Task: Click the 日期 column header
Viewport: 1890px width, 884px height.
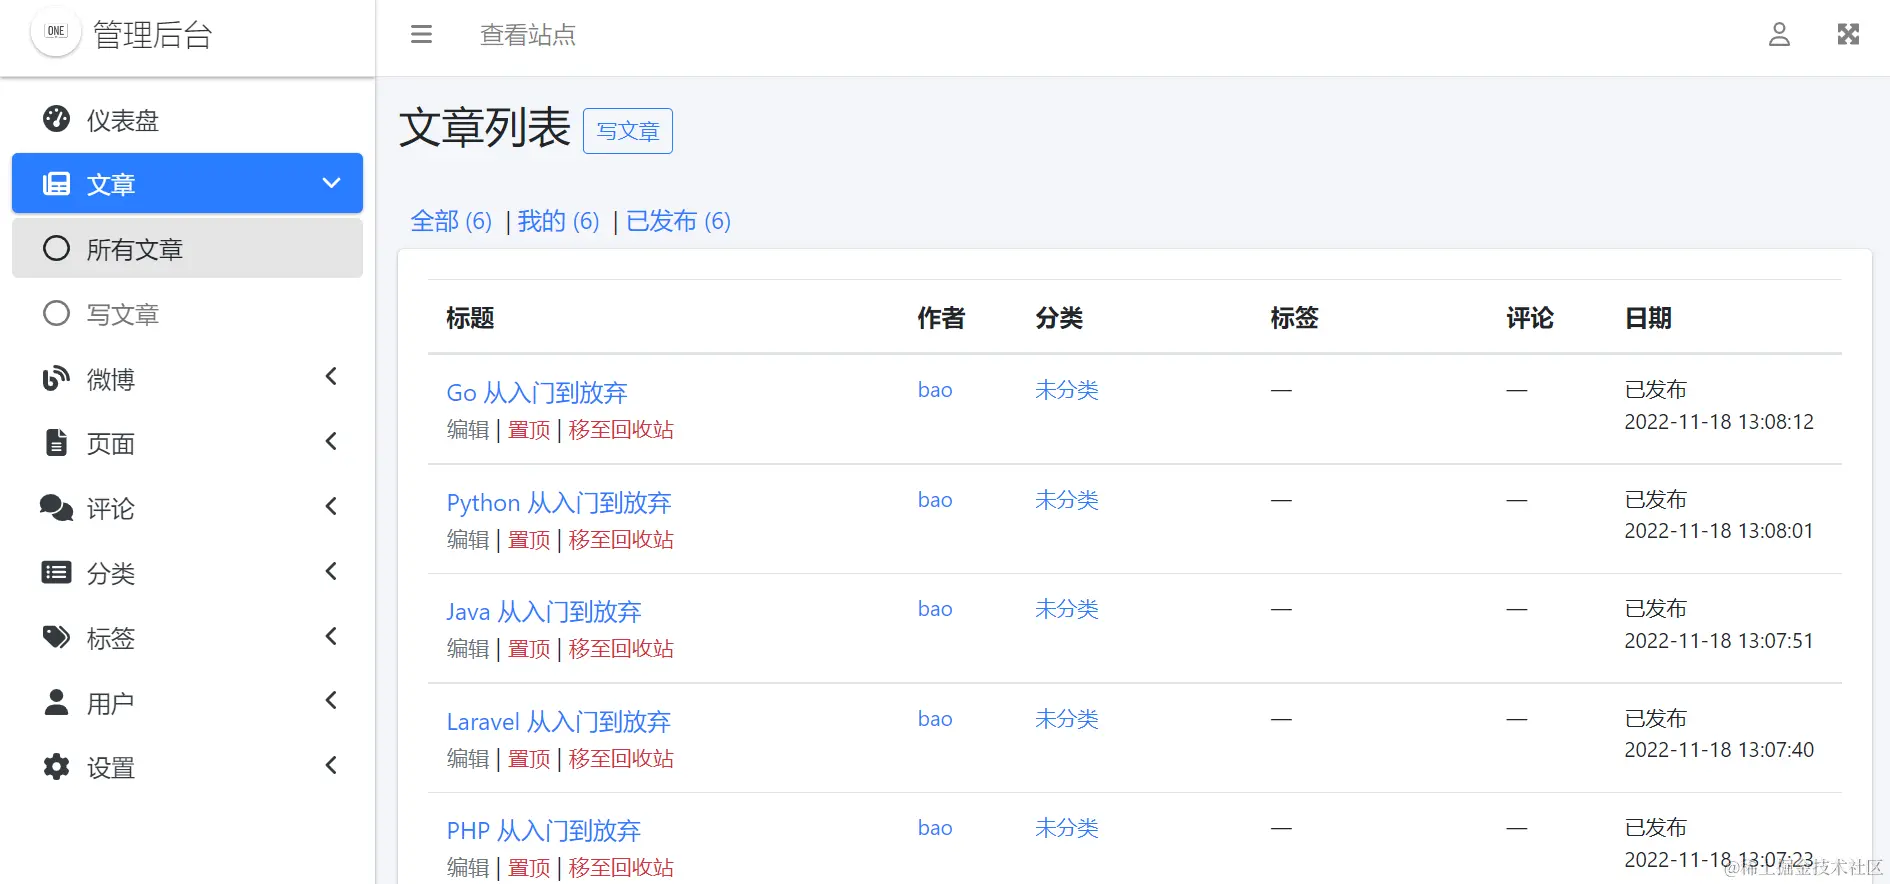Action: 1648,318
